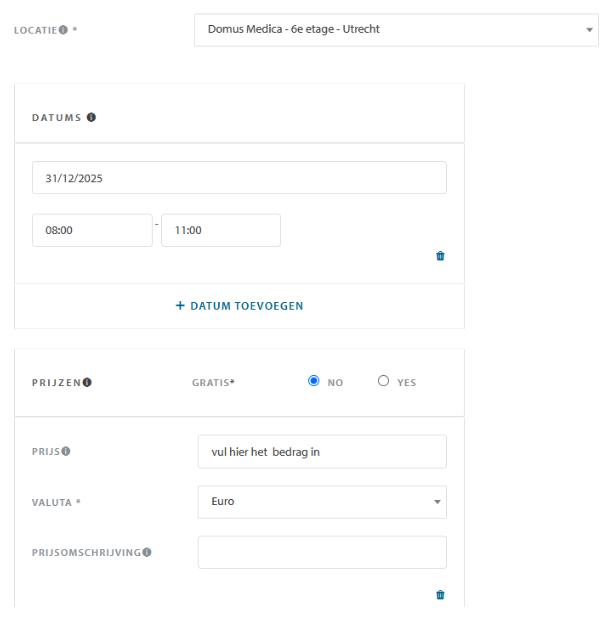Click the empty Prijsomschrijving text field
This screenshot has width=609, height=617.
322,552
